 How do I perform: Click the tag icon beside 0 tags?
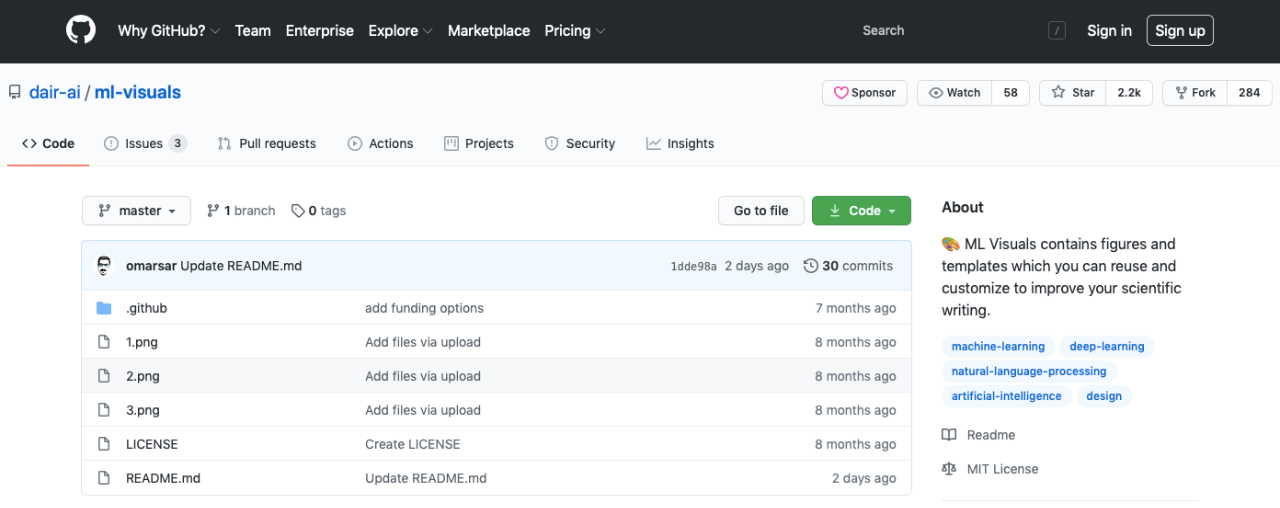pos(298,211)
